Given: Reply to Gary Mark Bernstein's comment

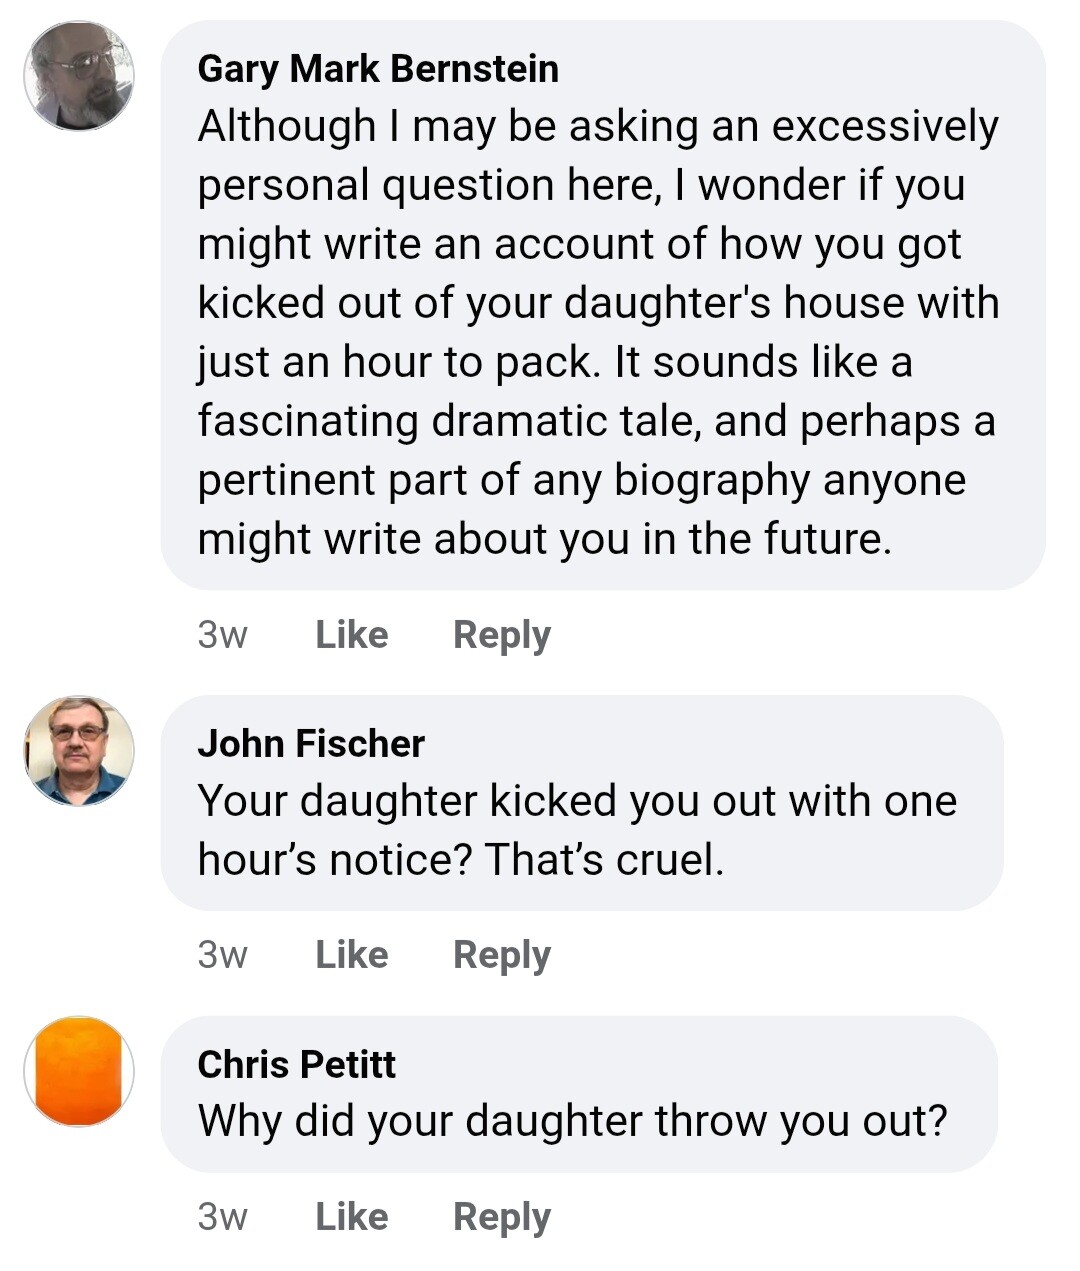Looking at the screenshot, I should tap(502, 635).
